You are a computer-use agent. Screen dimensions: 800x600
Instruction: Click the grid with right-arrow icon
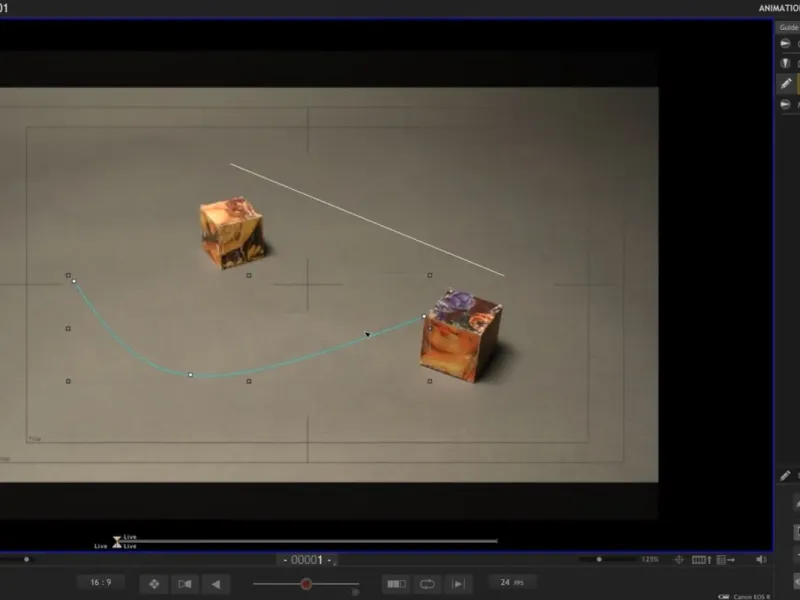(726, 560)
